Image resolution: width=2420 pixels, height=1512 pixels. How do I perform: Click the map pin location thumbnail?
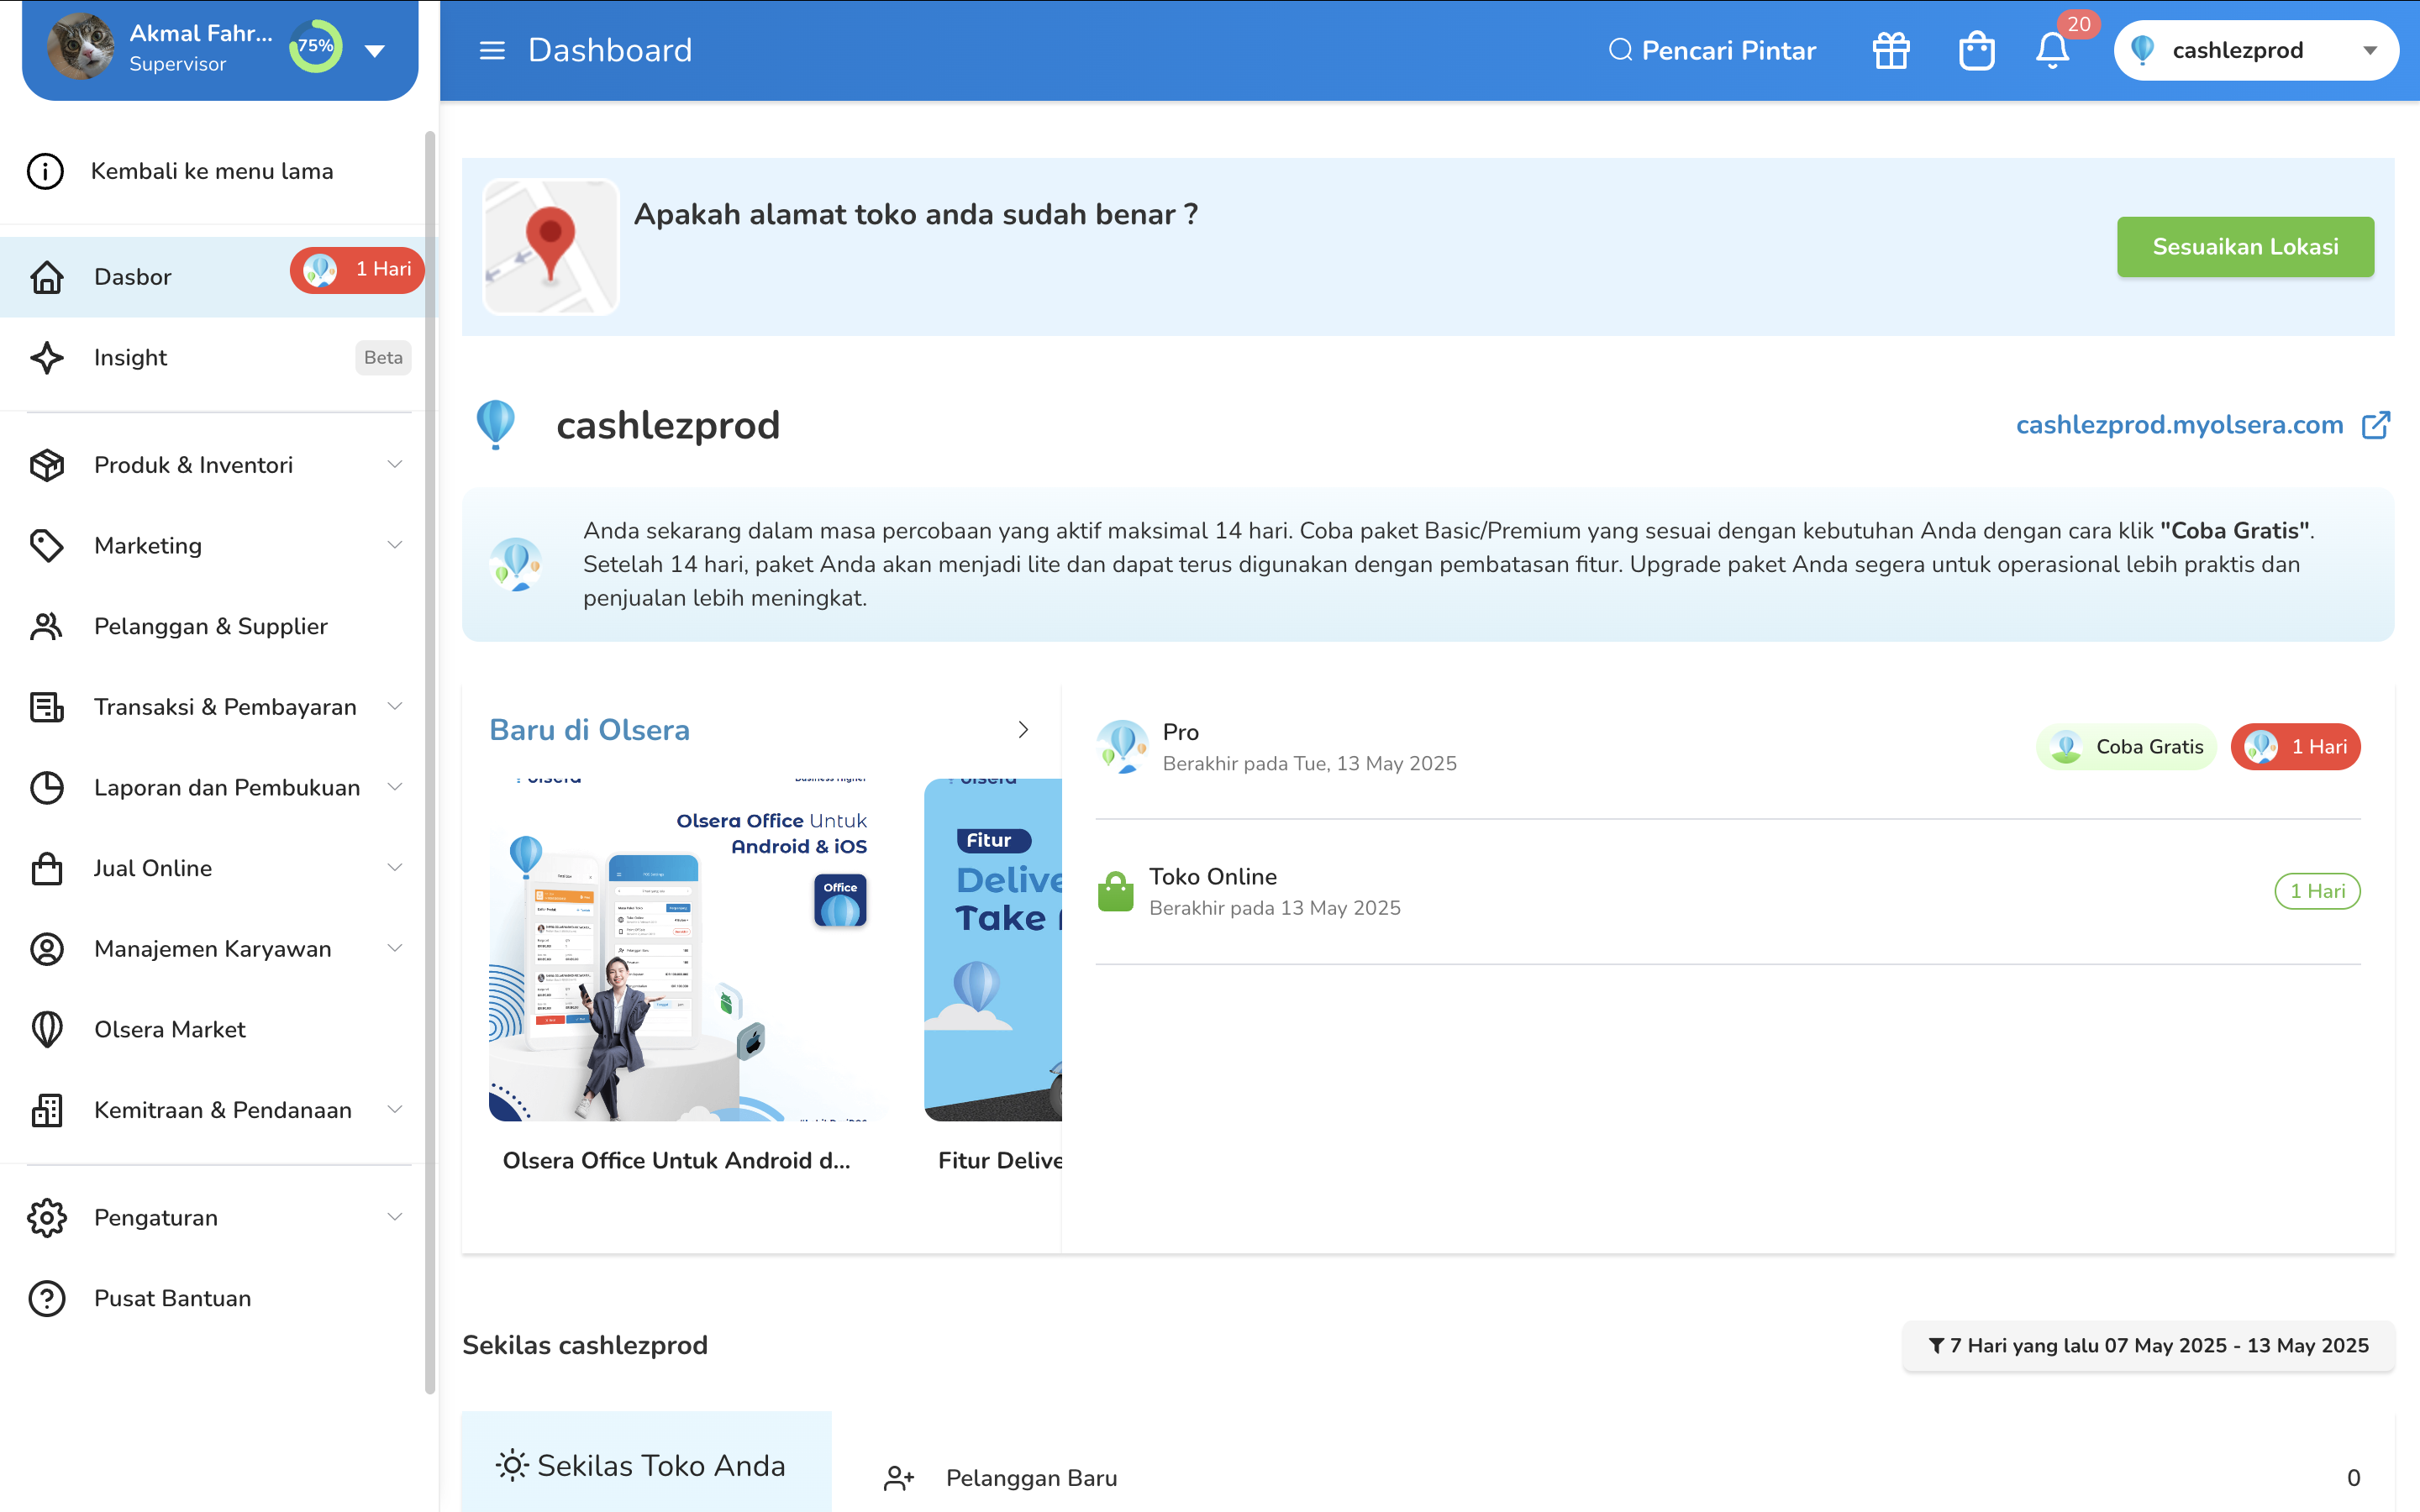click(x=551, y=247)
